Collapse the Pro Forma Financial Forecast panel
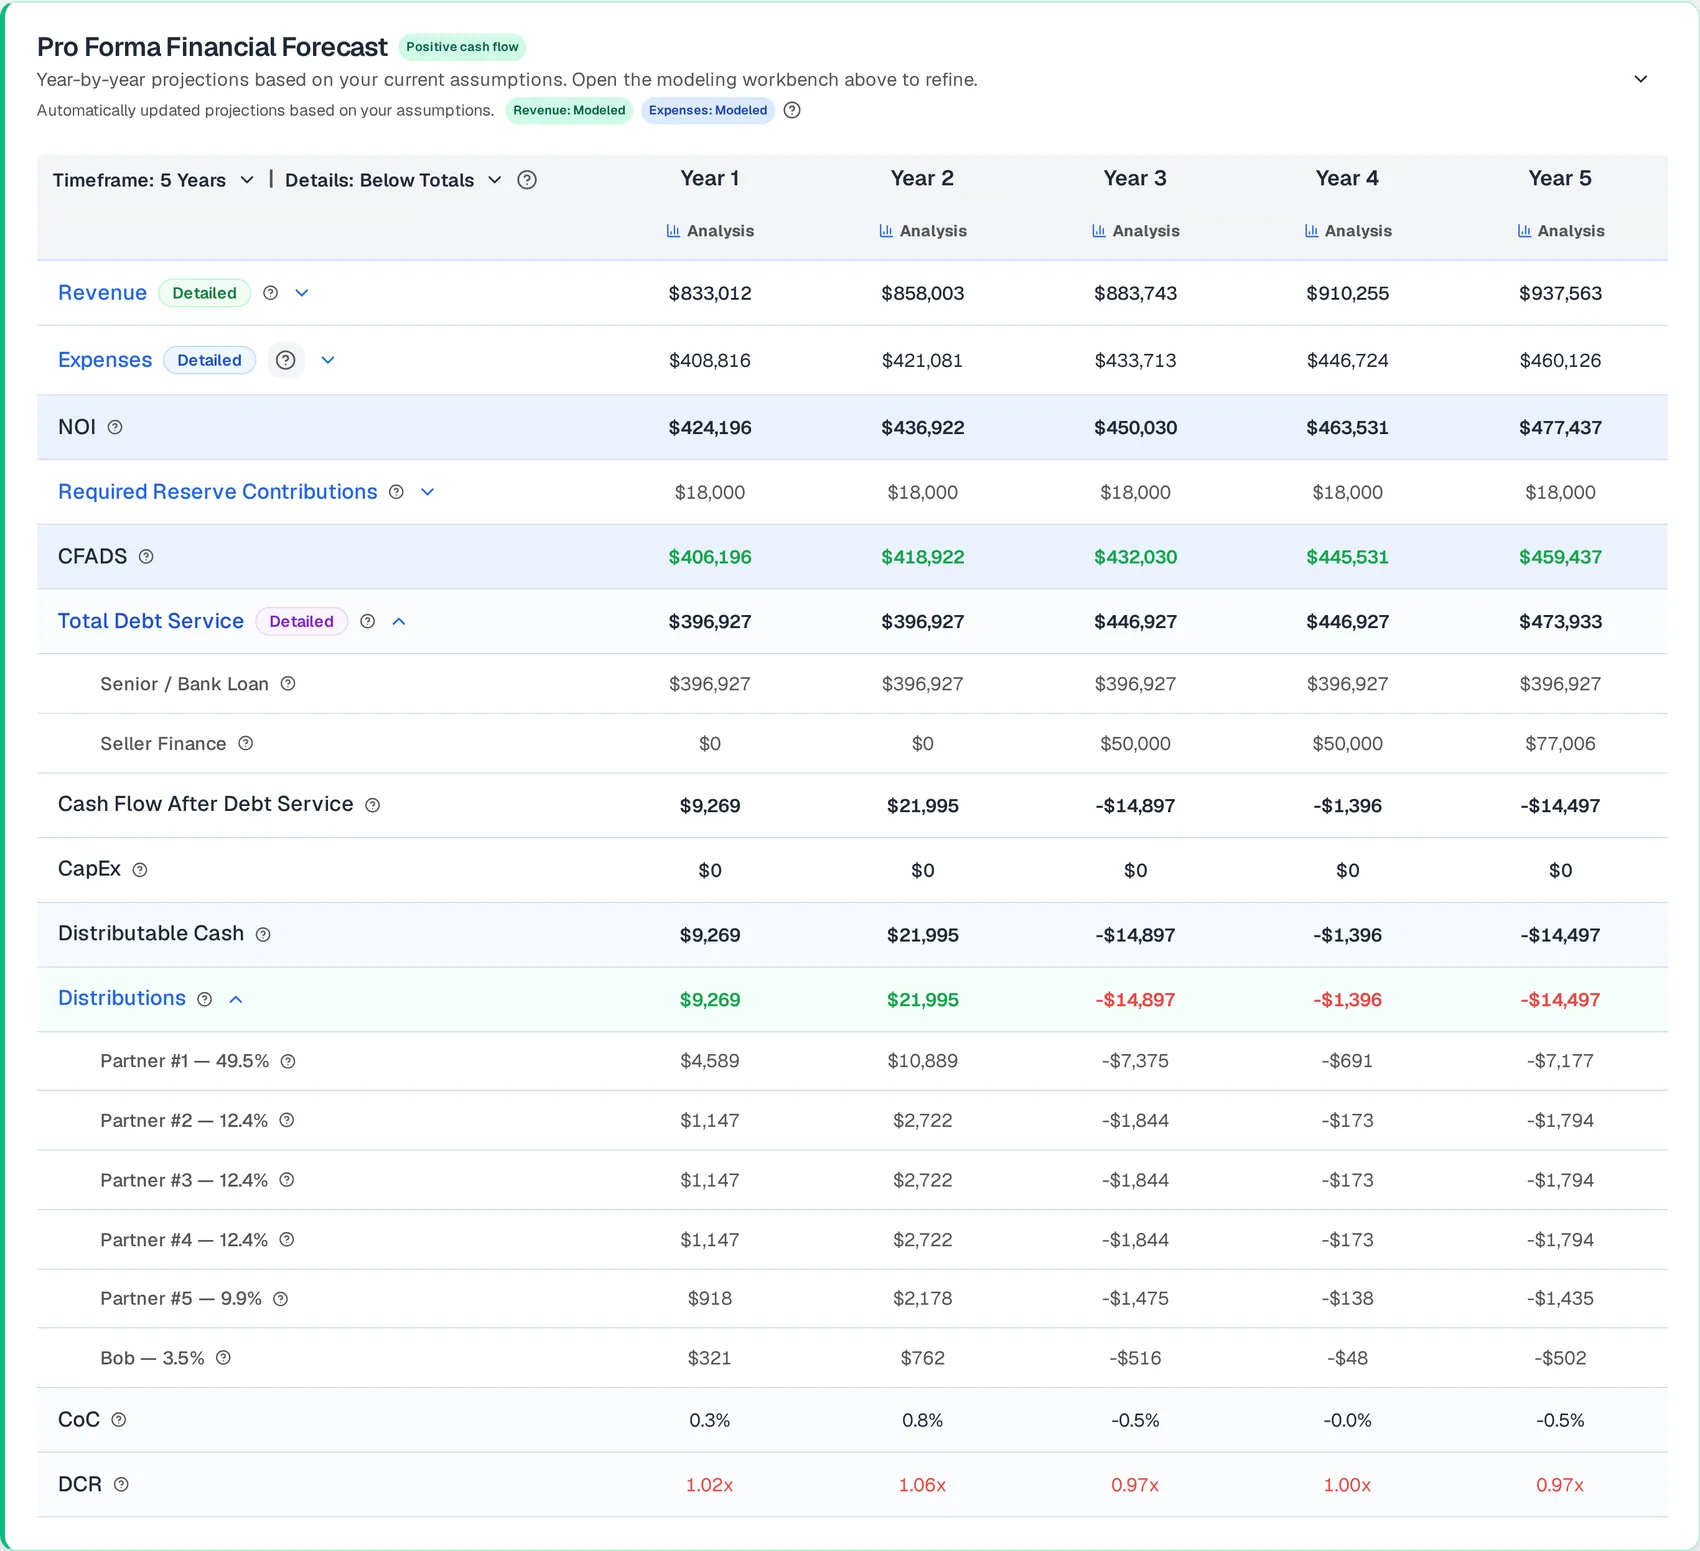1700x1551 pixels. pyautogui.click(x=1641, y=79)
